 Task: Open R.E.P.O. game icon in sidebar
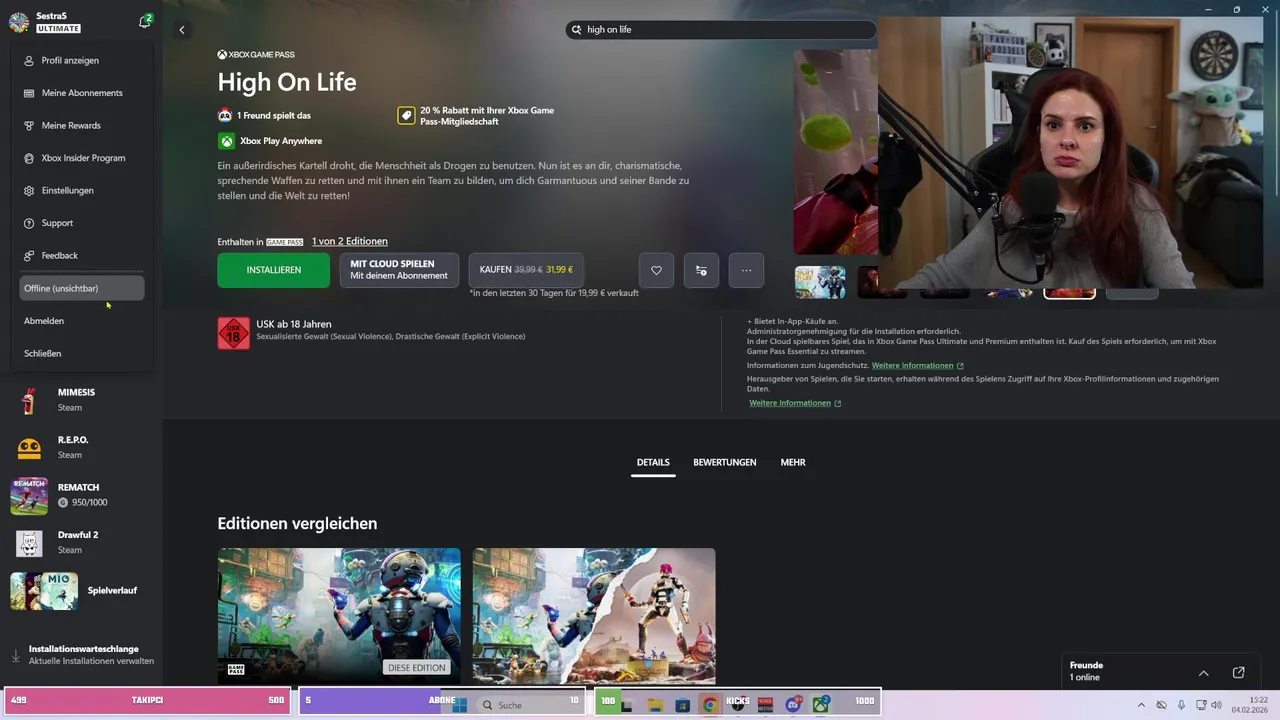(x=29, y=447)
